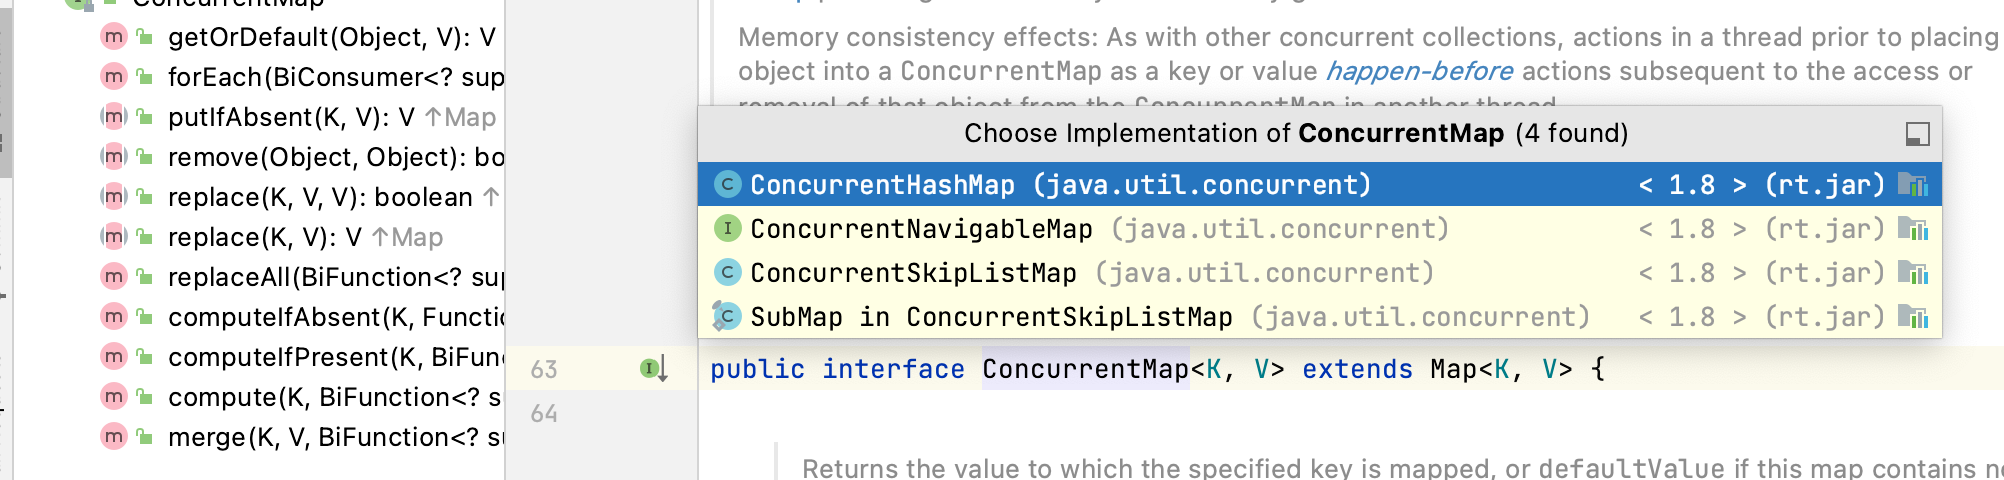Click the public-access lock icon beside merge
Screen dimensions: 2004x480
[x=145, y=437]
